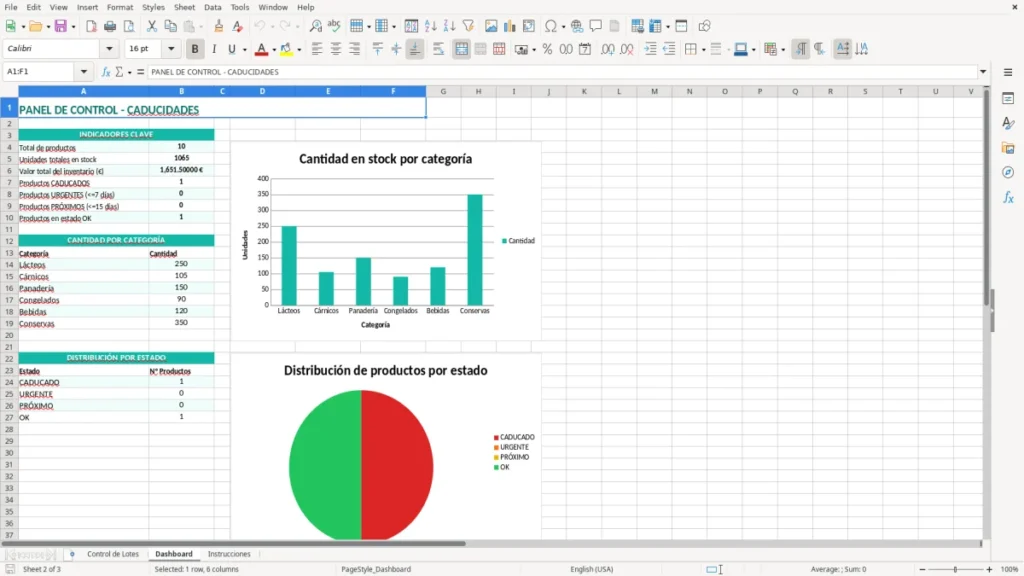Open sidebar Properties panel icon

tap(1008, 98)
